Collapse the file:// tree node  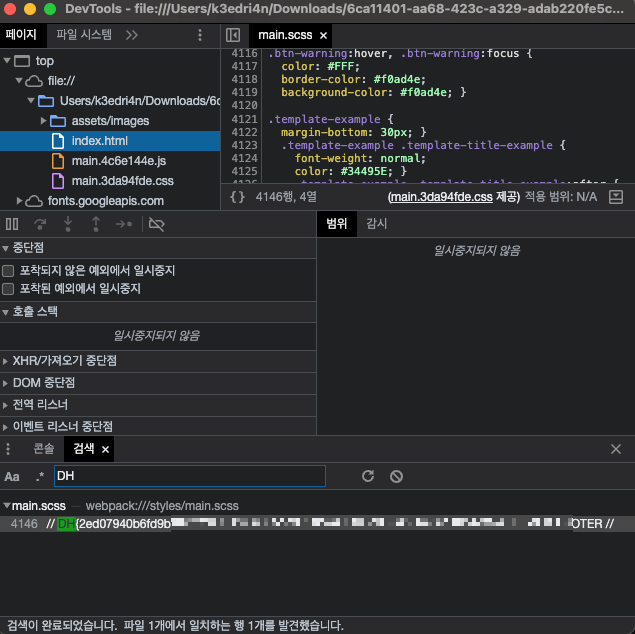(x=19, y=80)
